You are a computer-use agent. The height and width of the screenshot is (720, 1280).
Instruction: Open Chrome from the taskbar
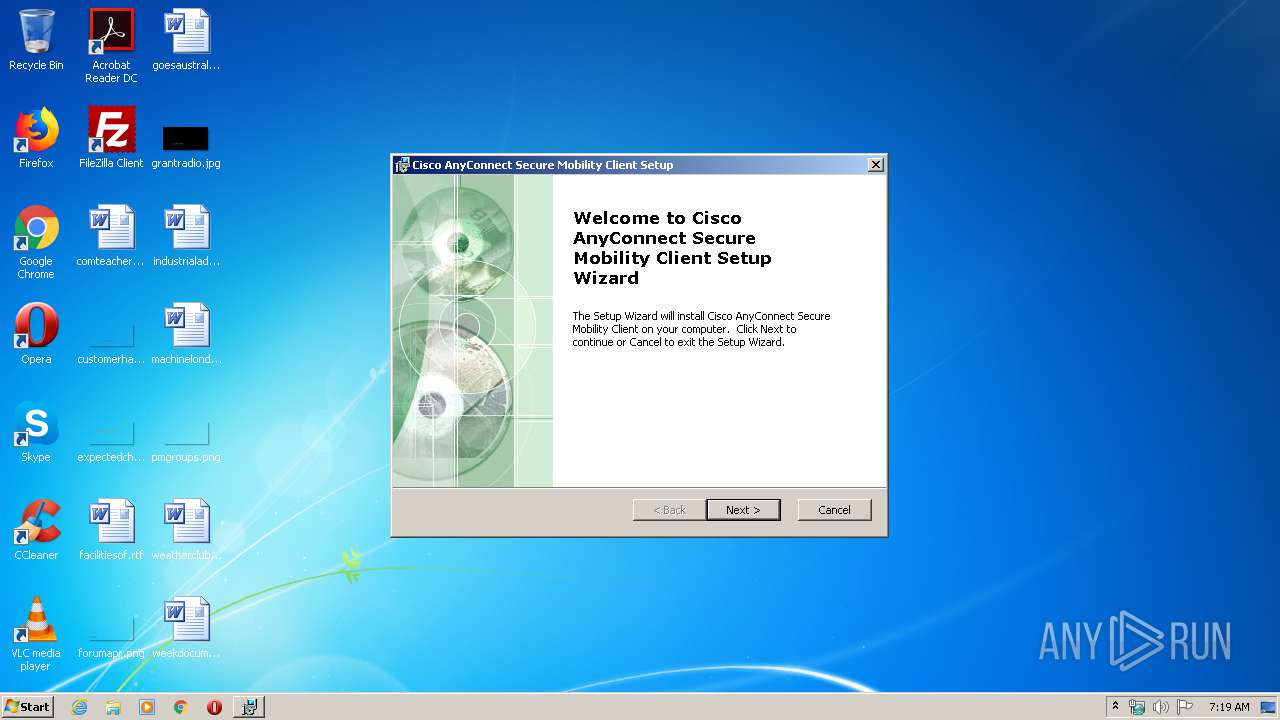(181, 707)
